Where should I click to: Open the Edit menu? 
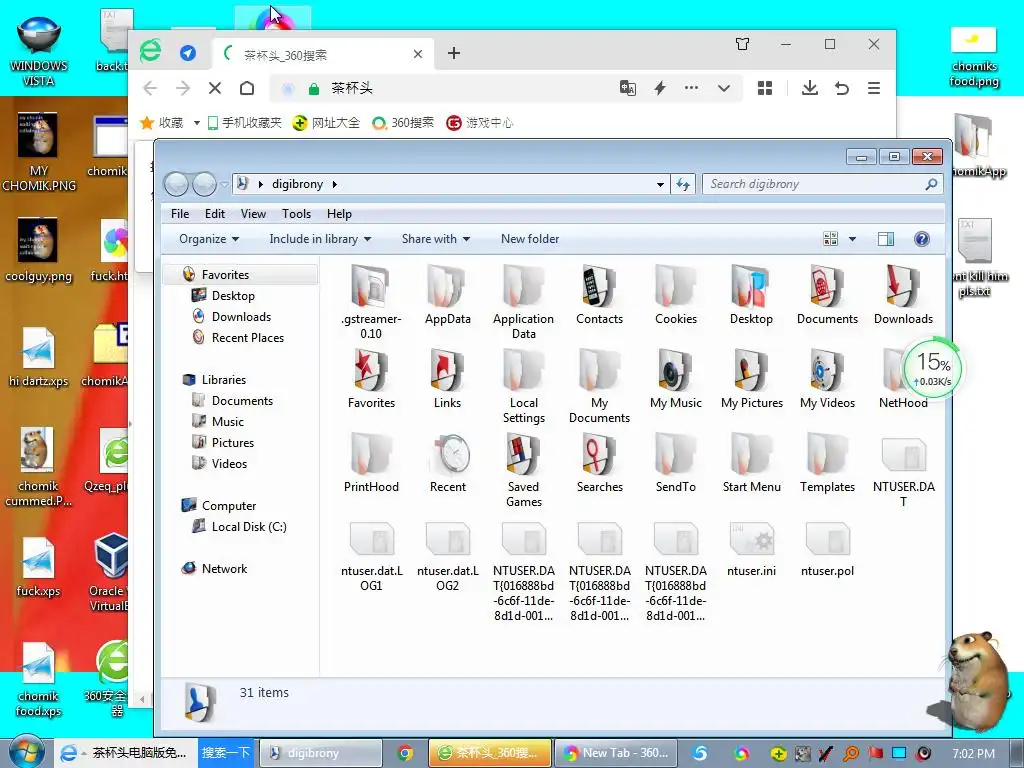pyautogui.click(x=215, y=214)
